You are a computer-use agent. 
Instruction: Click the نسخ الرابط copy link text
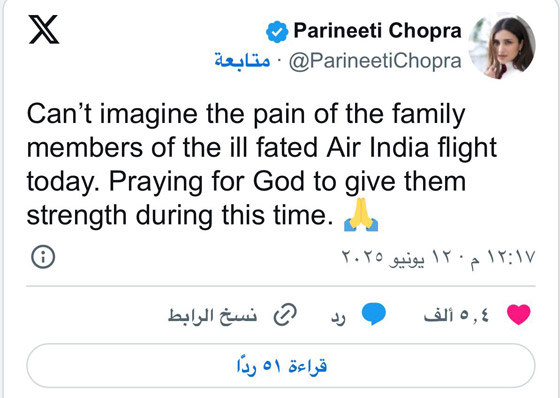[x=212, y=315]
